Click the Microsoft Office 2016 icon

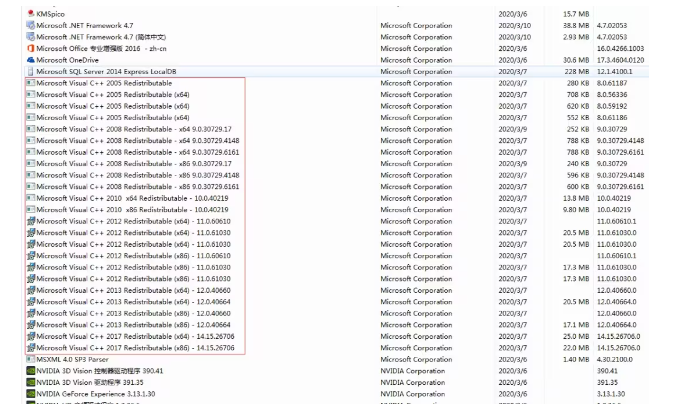pos(29,48)
